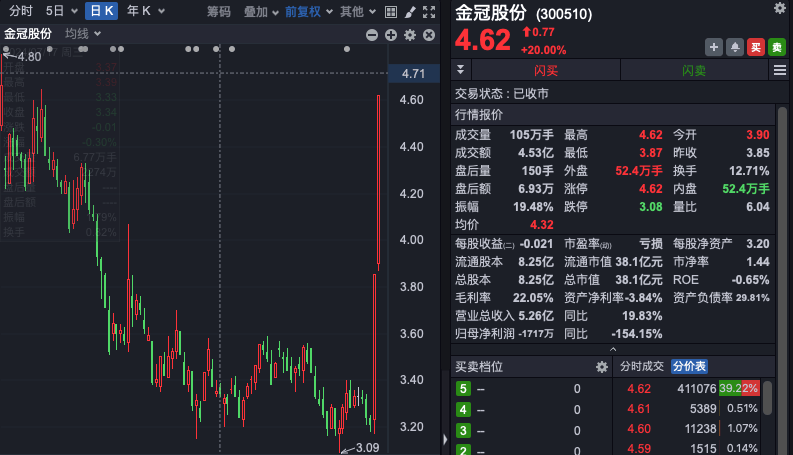The width and height of the screenshot is (793, 455).
Task: Expand chart to fullscreen
Action: [x=429, y=12]
